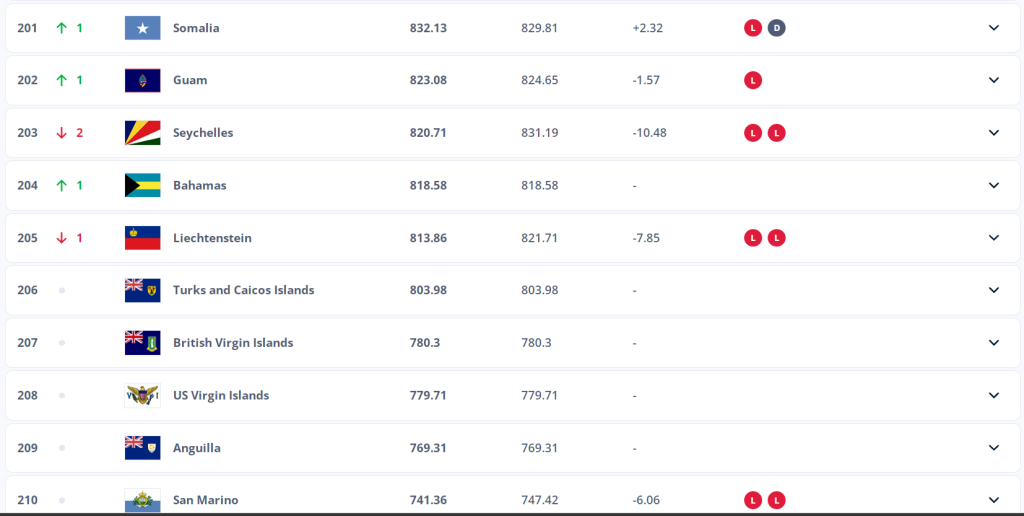Expand the Somalia ranking row
Screen dimensions: 1024x516
(993, 28)
